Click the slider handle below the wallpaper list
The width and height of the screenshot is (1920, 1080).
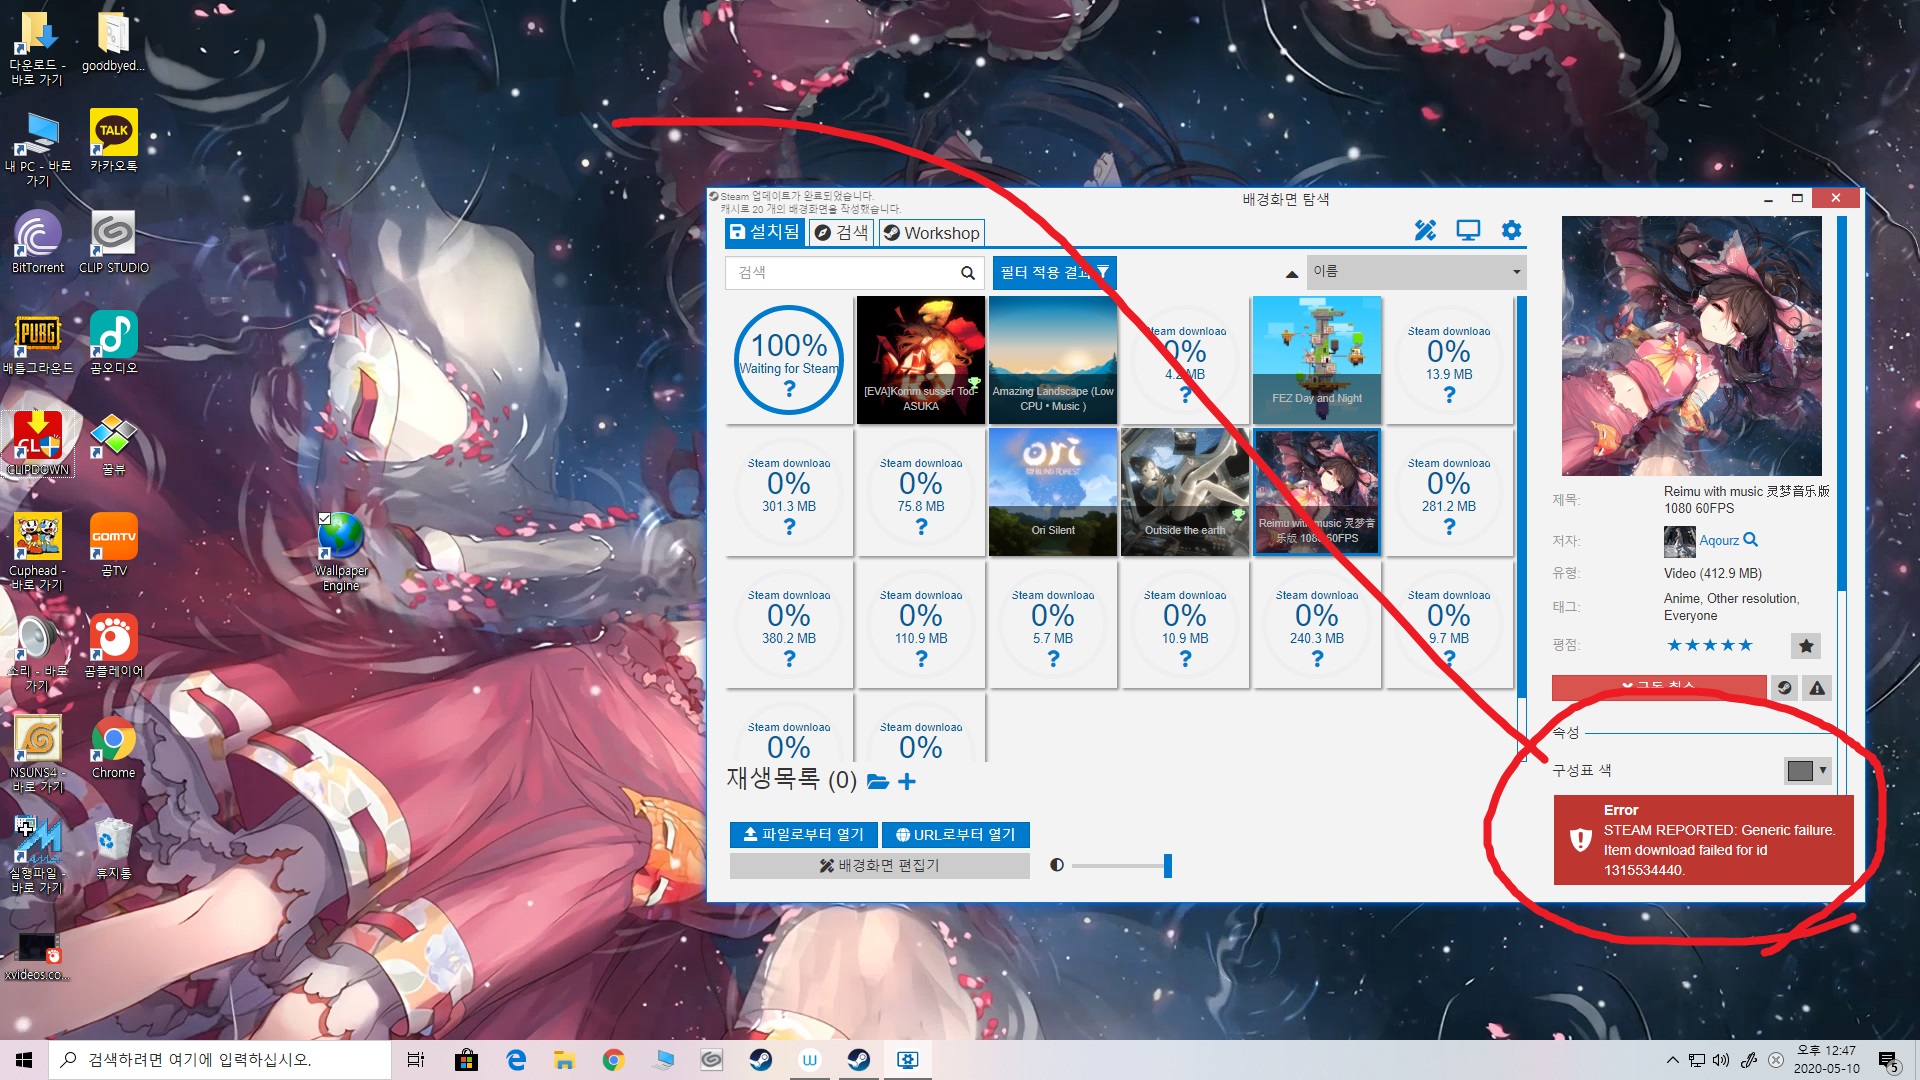pos(1167,865)
